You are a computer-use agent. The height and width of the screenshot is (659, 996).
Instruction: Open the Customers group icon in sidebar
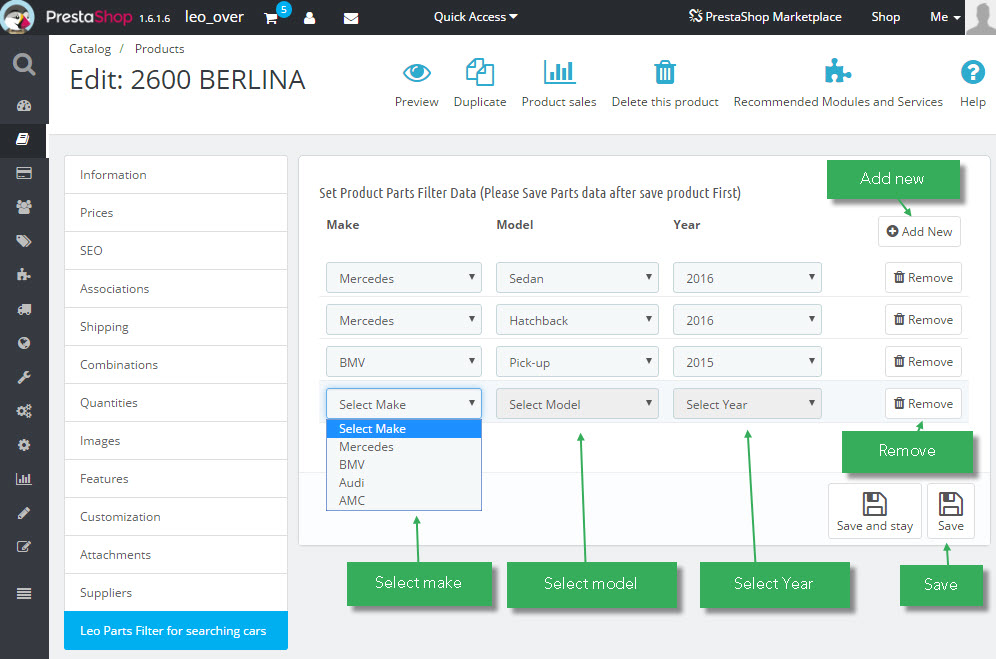[24, 207]
